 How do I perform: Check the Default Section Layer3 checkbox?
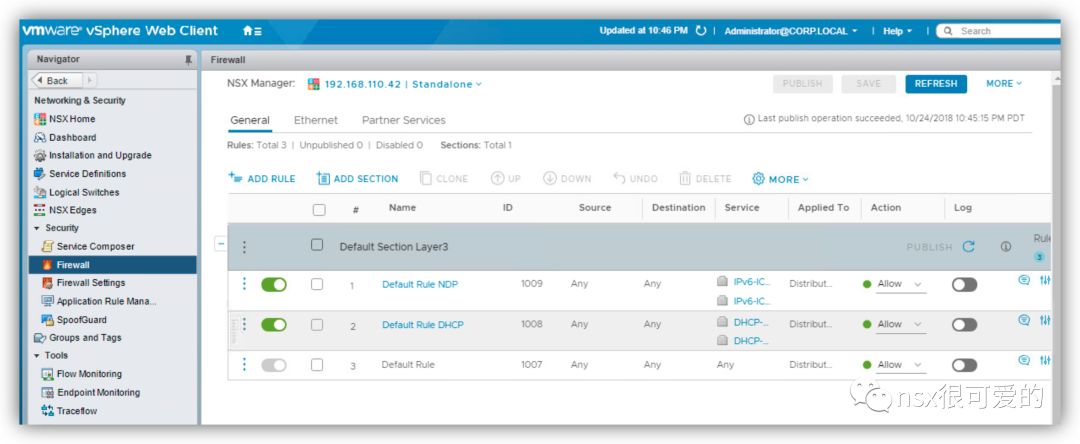pyautogui.click(x=317, y=244)
